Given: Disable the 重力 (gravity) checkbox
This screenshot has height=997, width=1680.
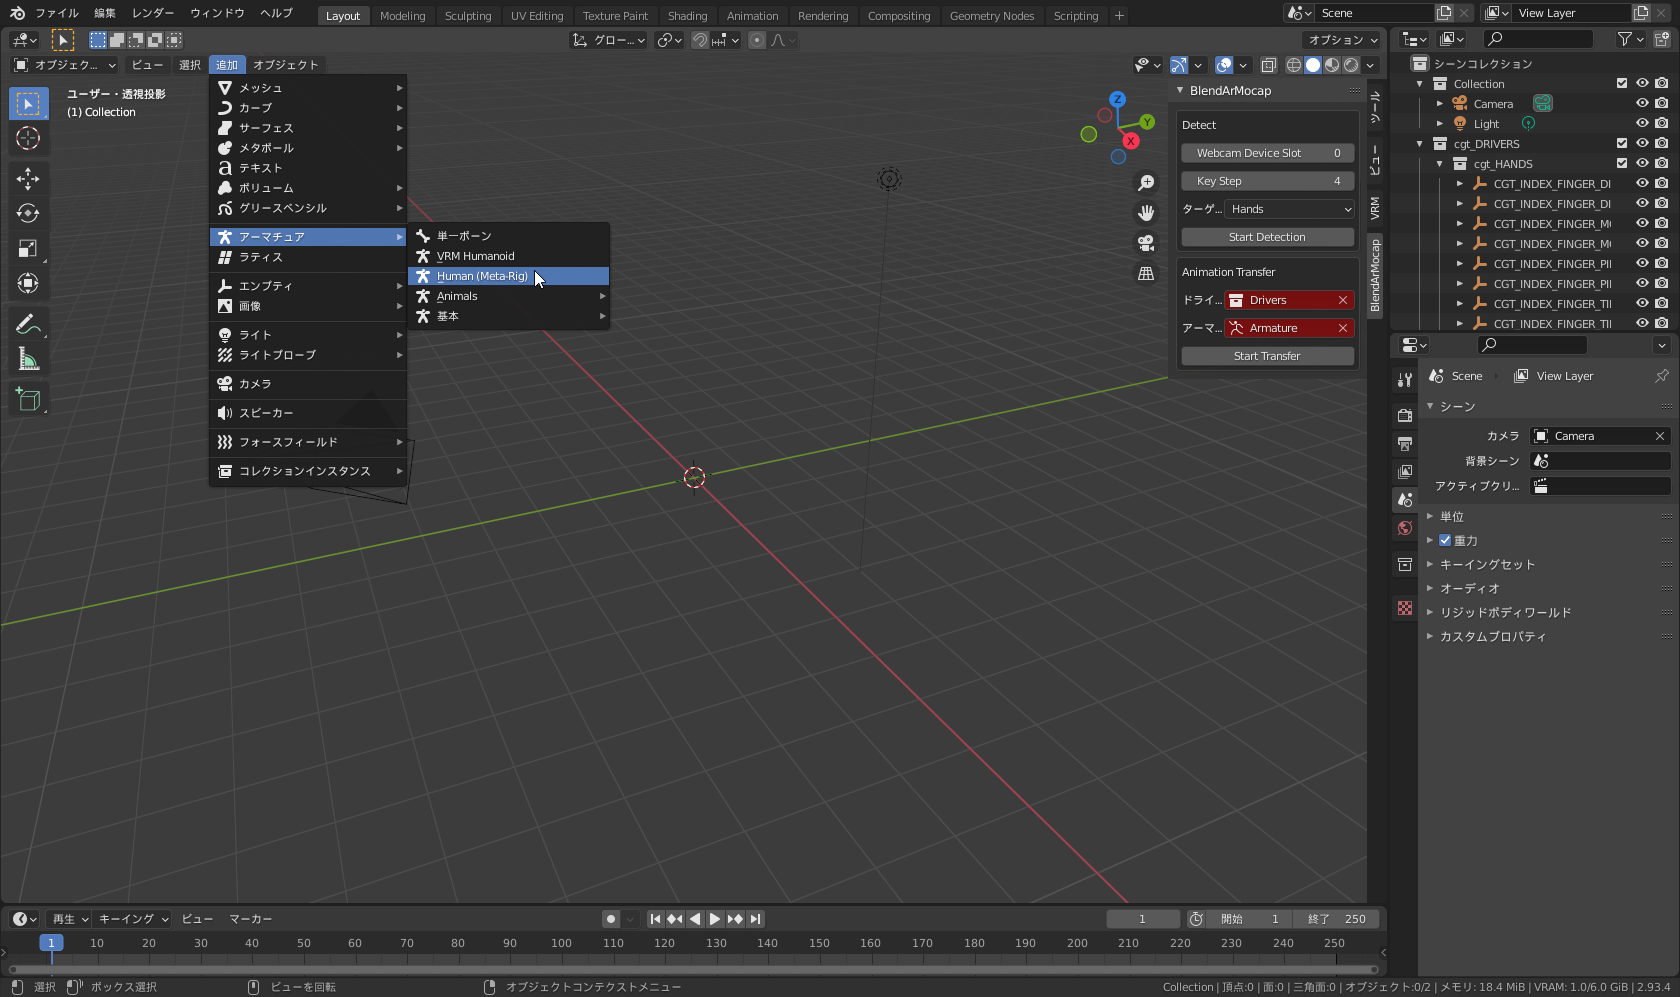Looking at the screenshot, I should coord(1445,540).
